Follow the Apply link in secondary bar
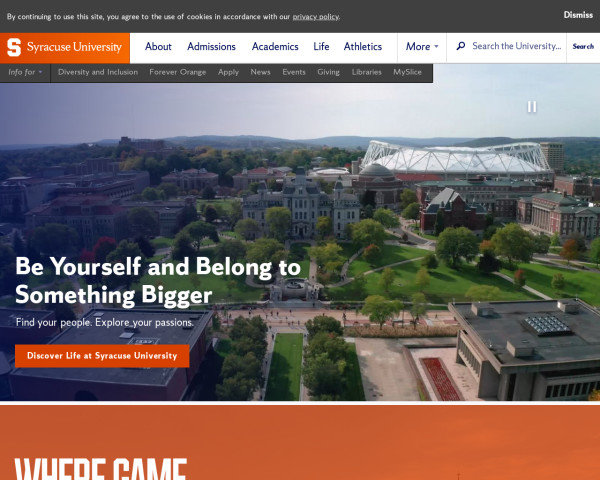 [228, 72]
